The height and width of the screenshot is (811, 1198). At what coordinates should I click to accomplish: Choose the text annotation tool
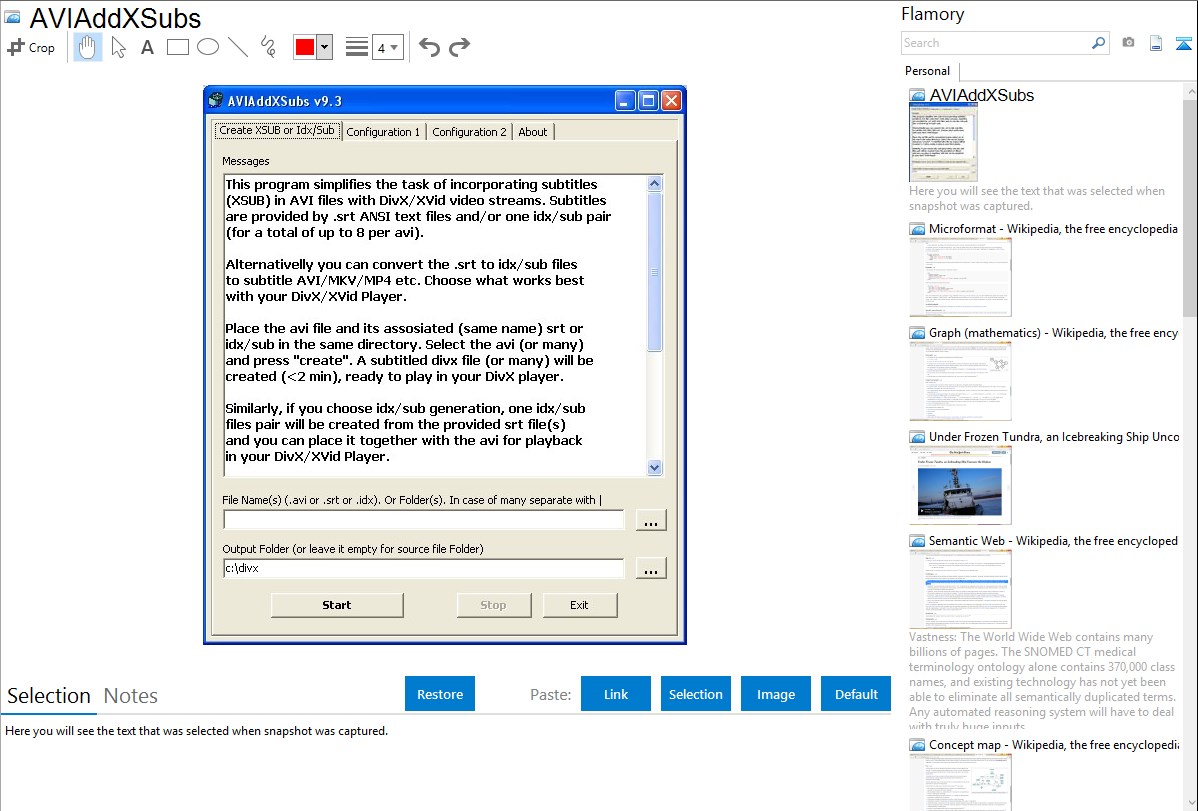coord(147,47)
